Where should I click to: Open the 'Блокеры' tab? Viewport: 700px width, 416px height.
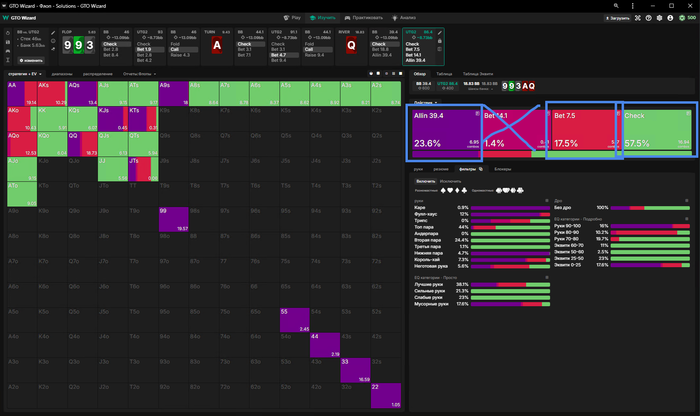pos(503,169)
